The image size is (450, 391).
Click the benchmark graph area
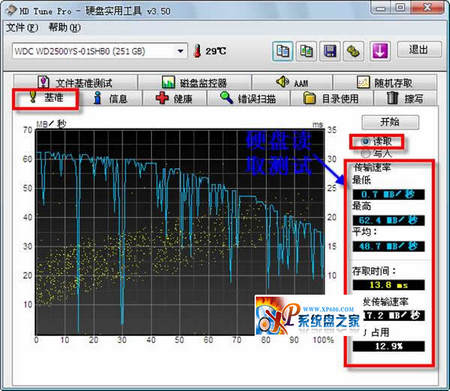point(180,232)
